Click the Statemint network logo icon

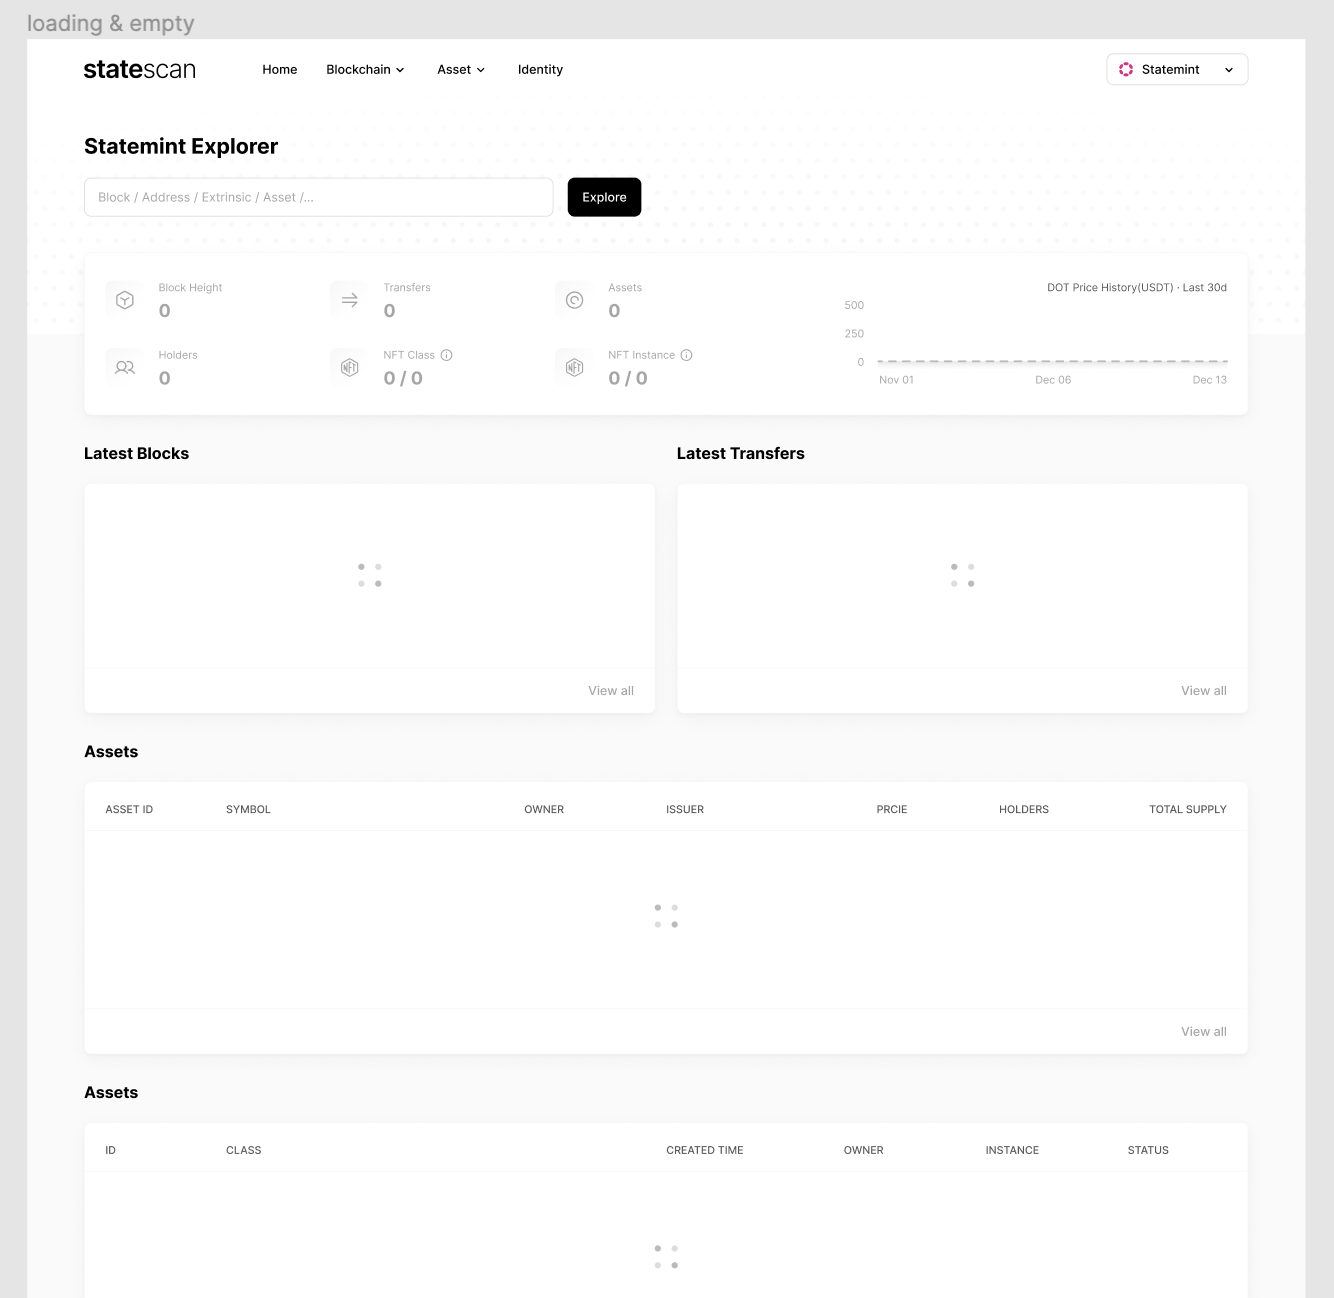point(1126,69)
